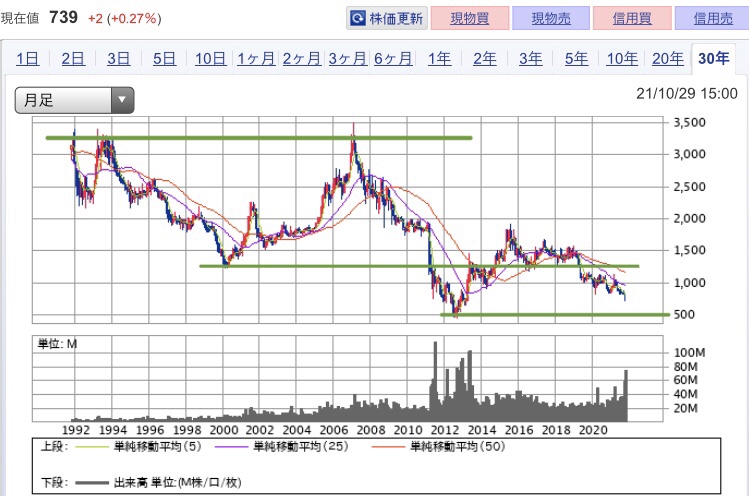Switch to the 3日 period tab
Viewport: 749px width, 496px height.
click(118, 58)
